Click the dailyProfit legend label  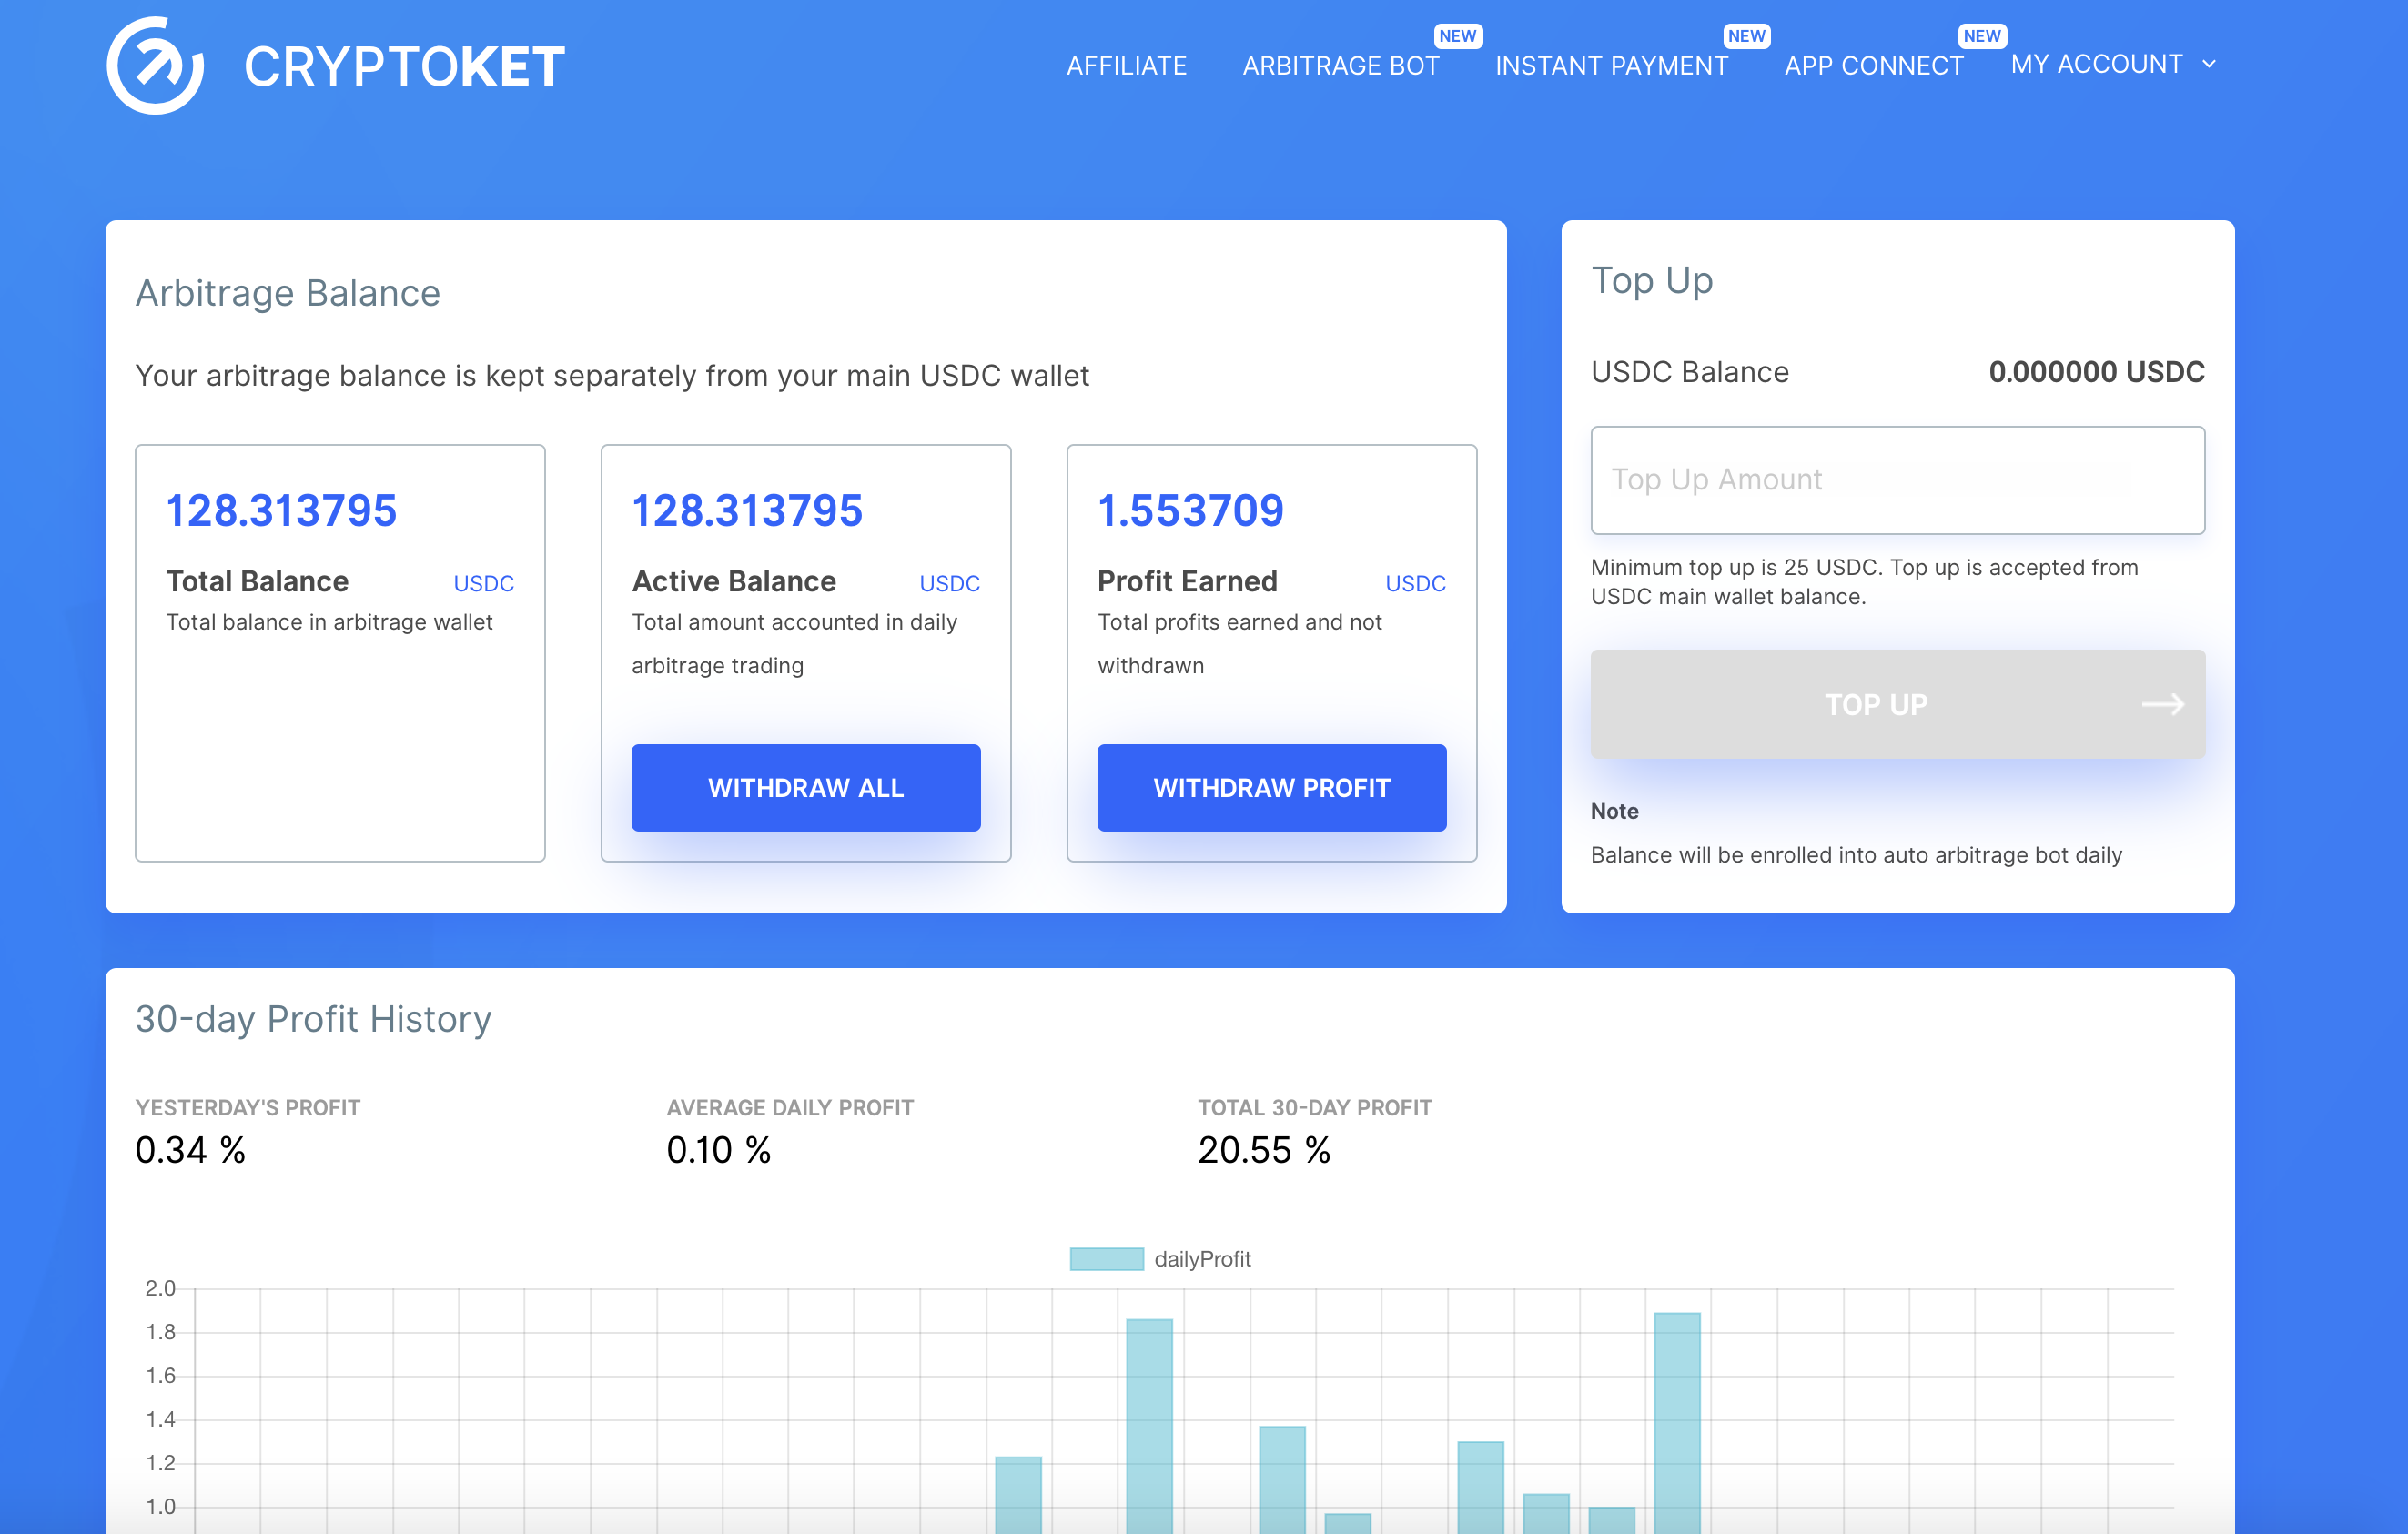pyautogui.click(x=1202, y=1259)
